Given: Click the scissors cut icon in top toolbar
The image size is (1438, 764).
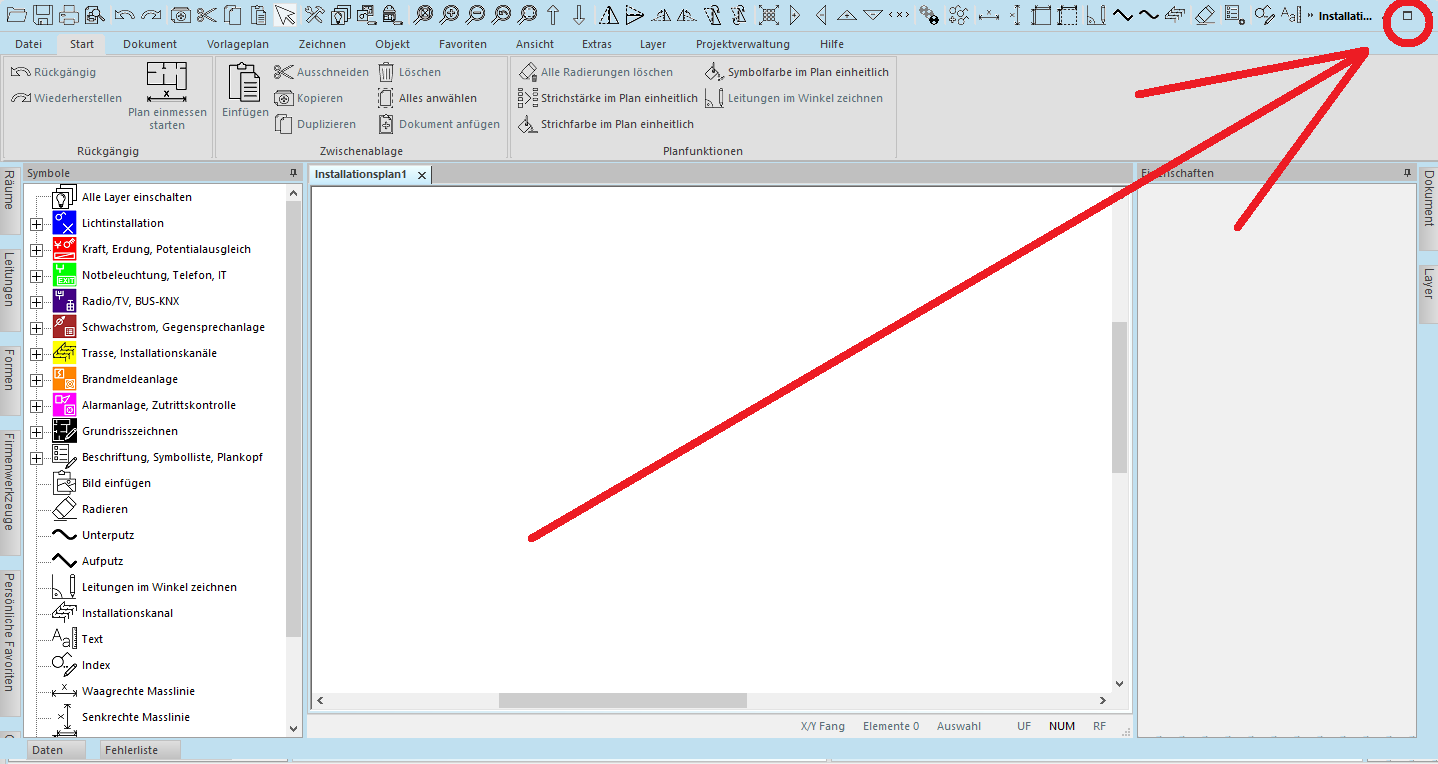Looking at the screenshot, I should 206,15.
